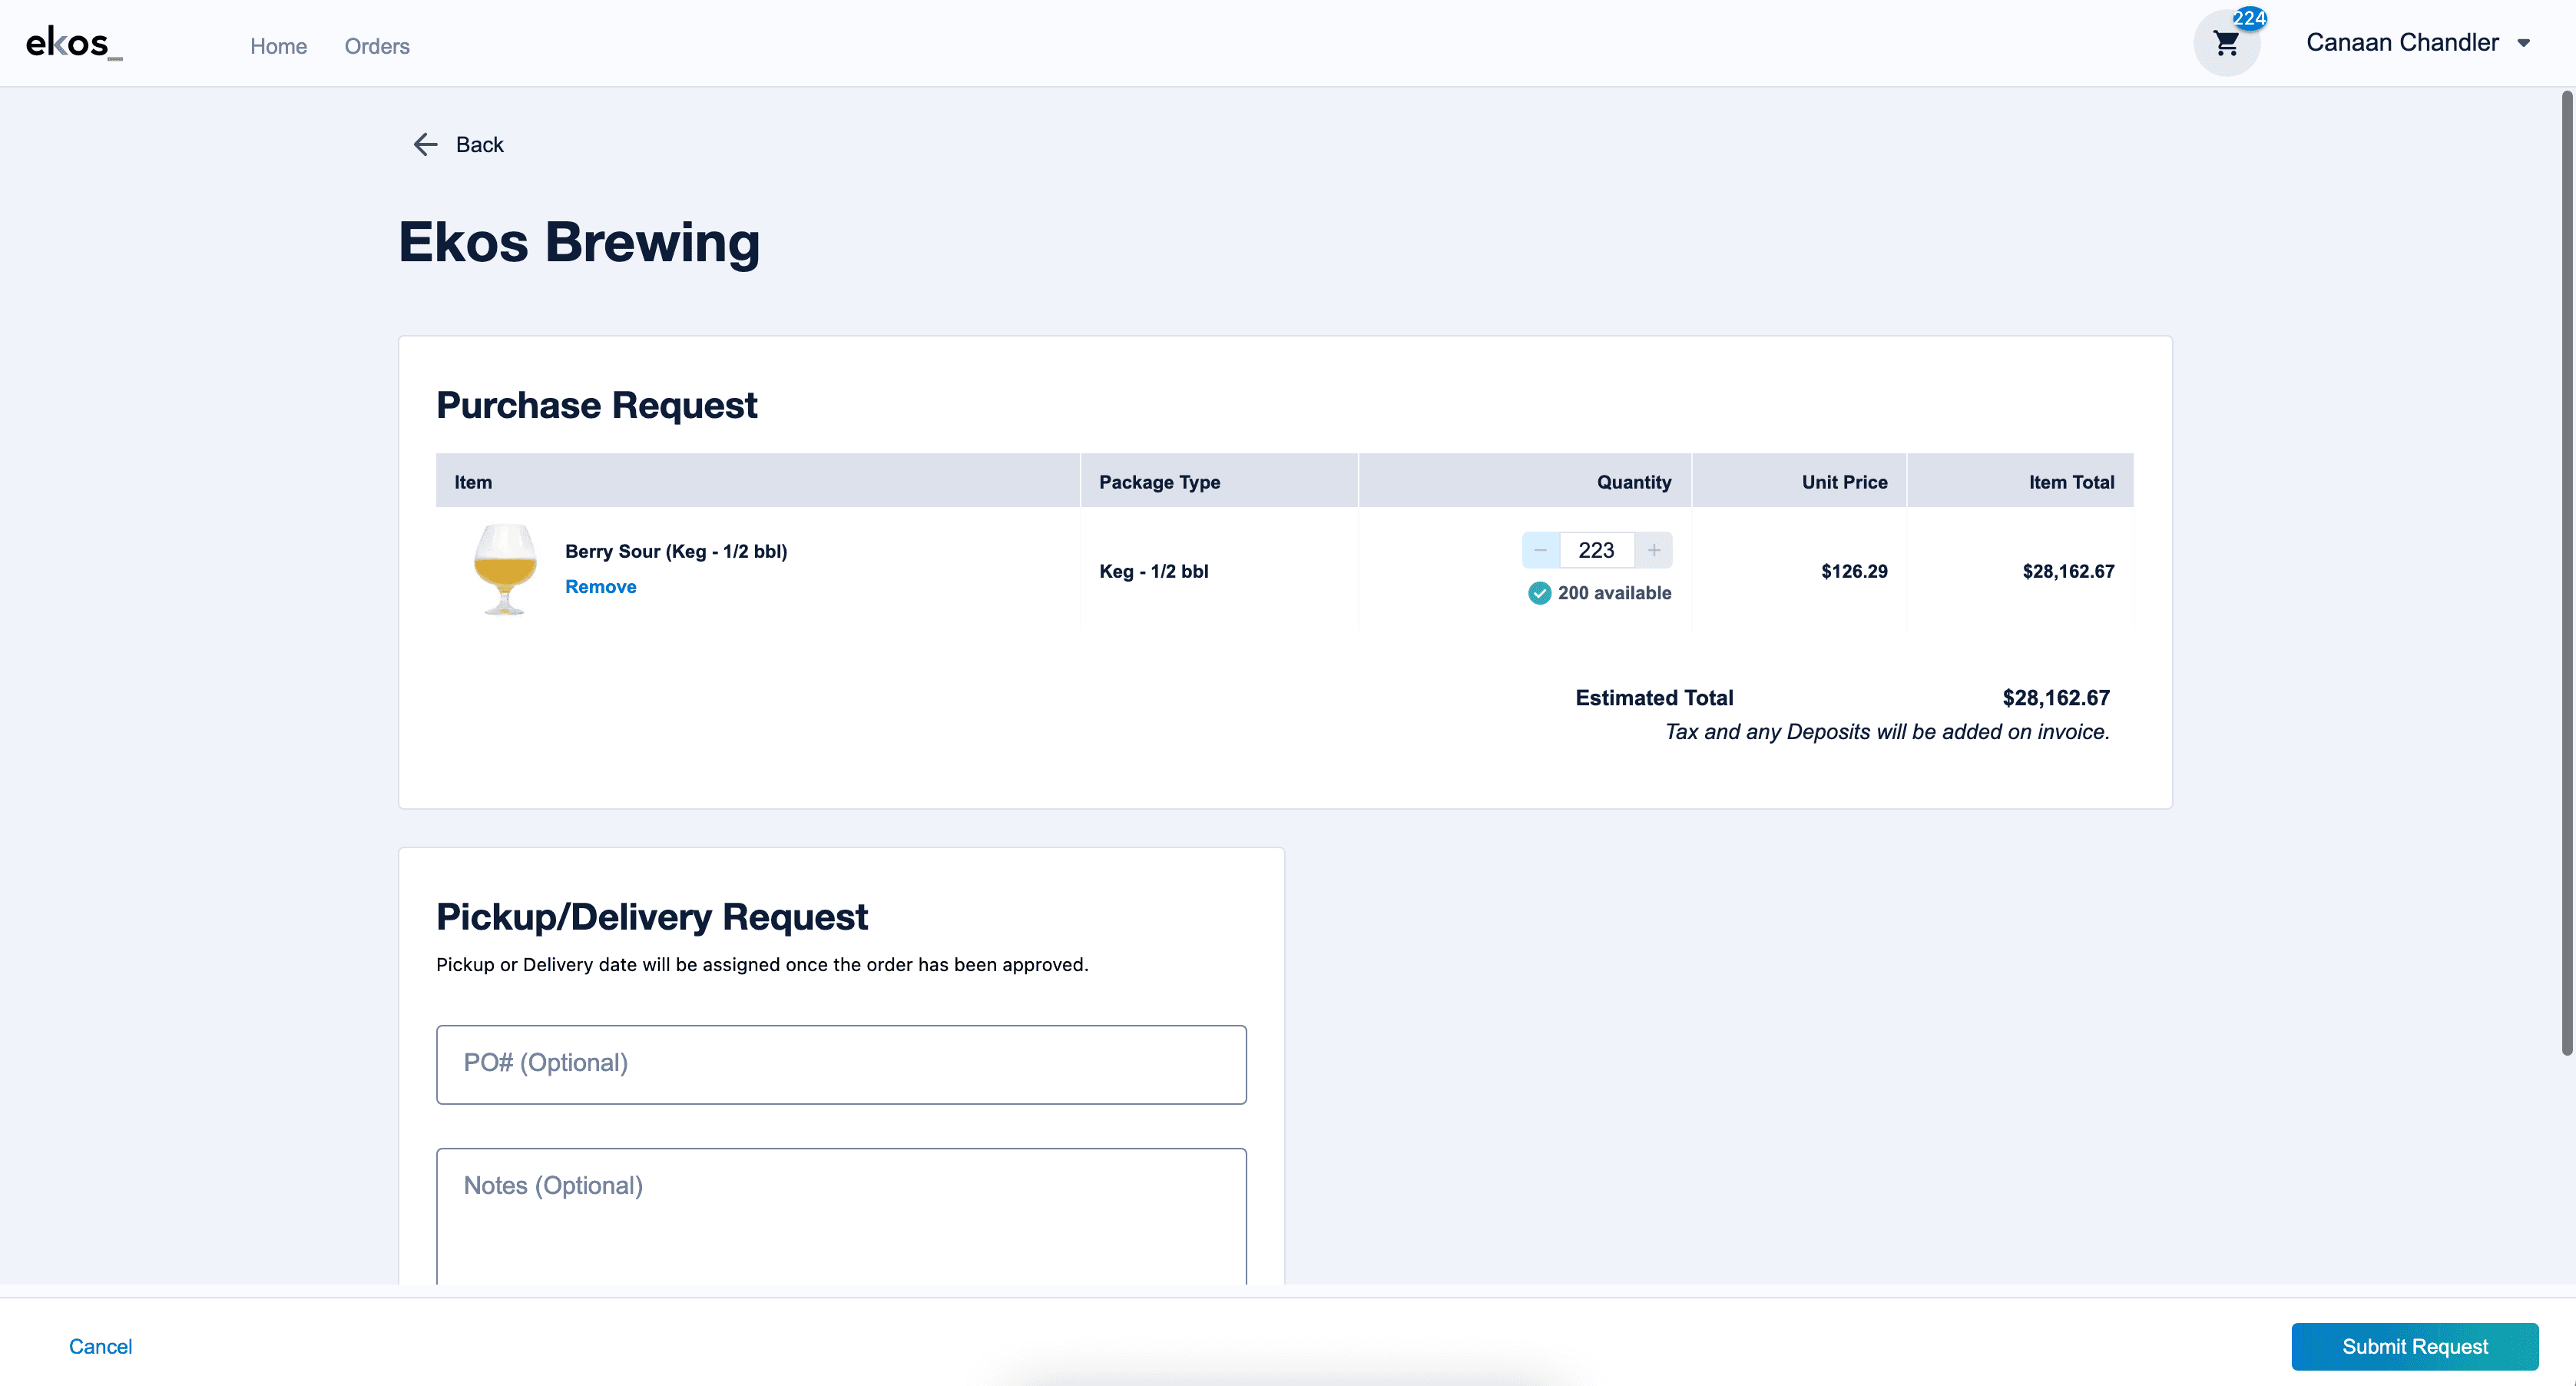Click the tax and deposits invoice note
The image size is (2576, 1386).
(1887, 732)
